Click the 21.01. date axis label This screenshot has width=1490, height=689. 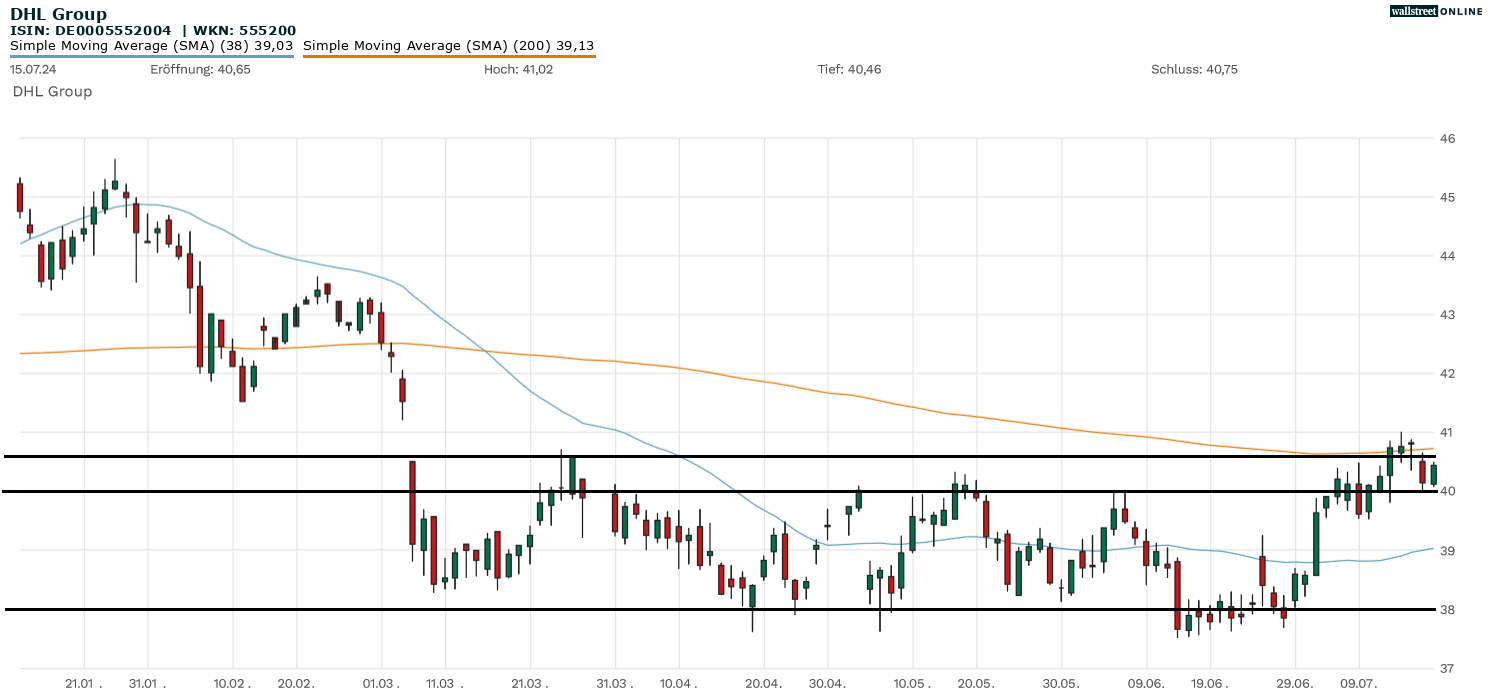pyautogui.click(x=84, y=682)
